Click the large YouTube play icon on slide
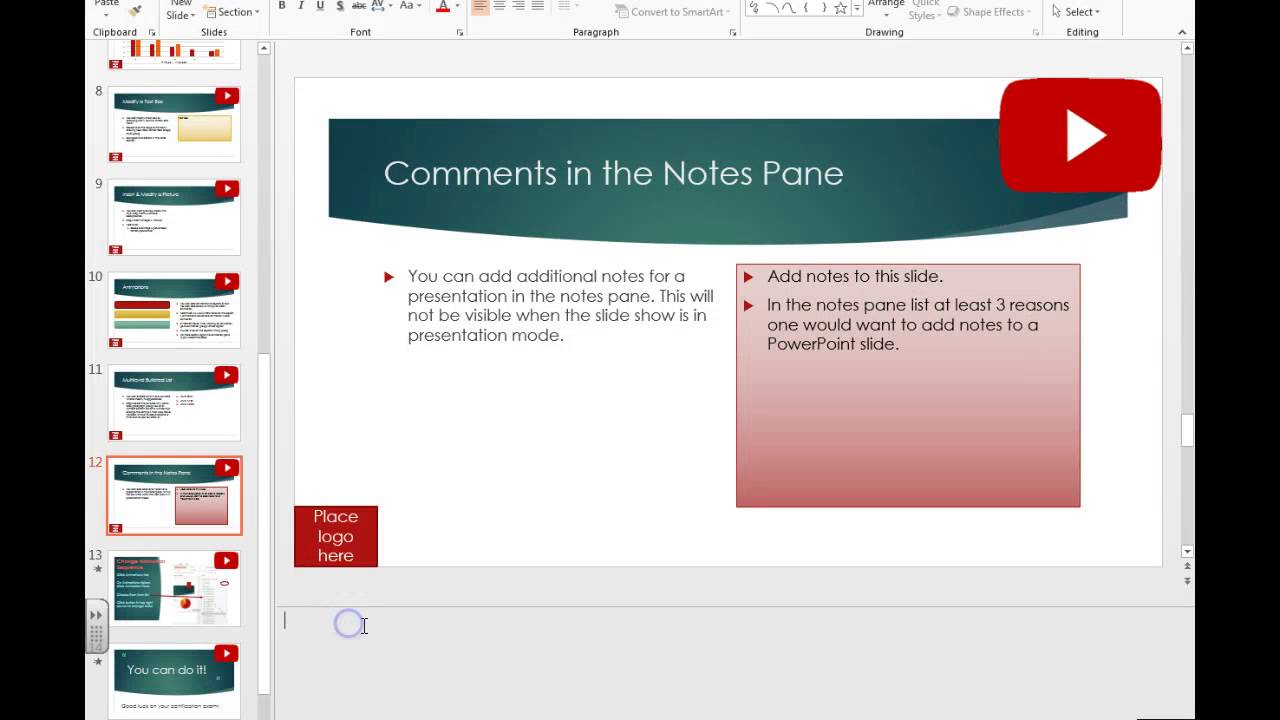 (1080, 136)
